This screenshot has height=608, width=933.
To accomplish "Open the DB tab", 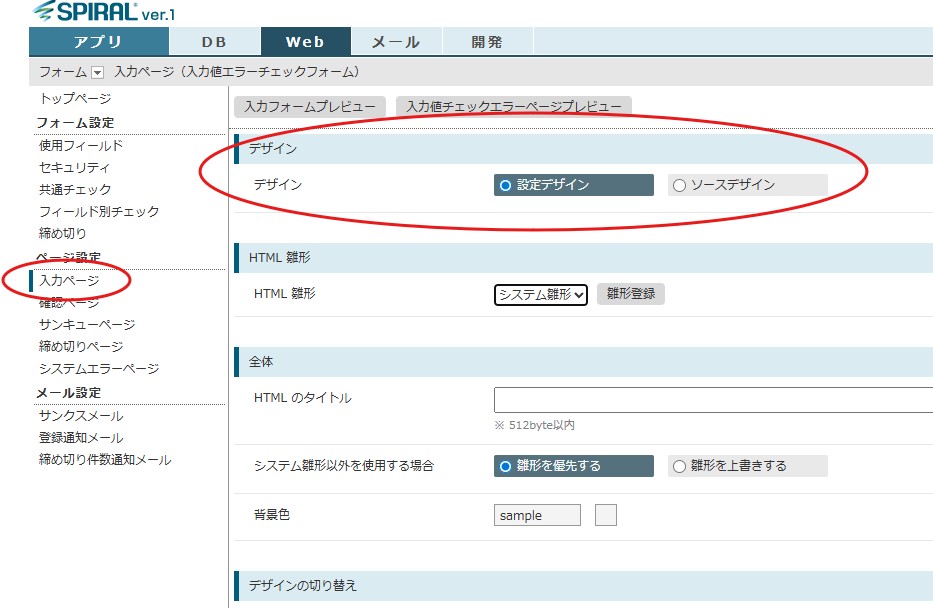I will [214, 42].
